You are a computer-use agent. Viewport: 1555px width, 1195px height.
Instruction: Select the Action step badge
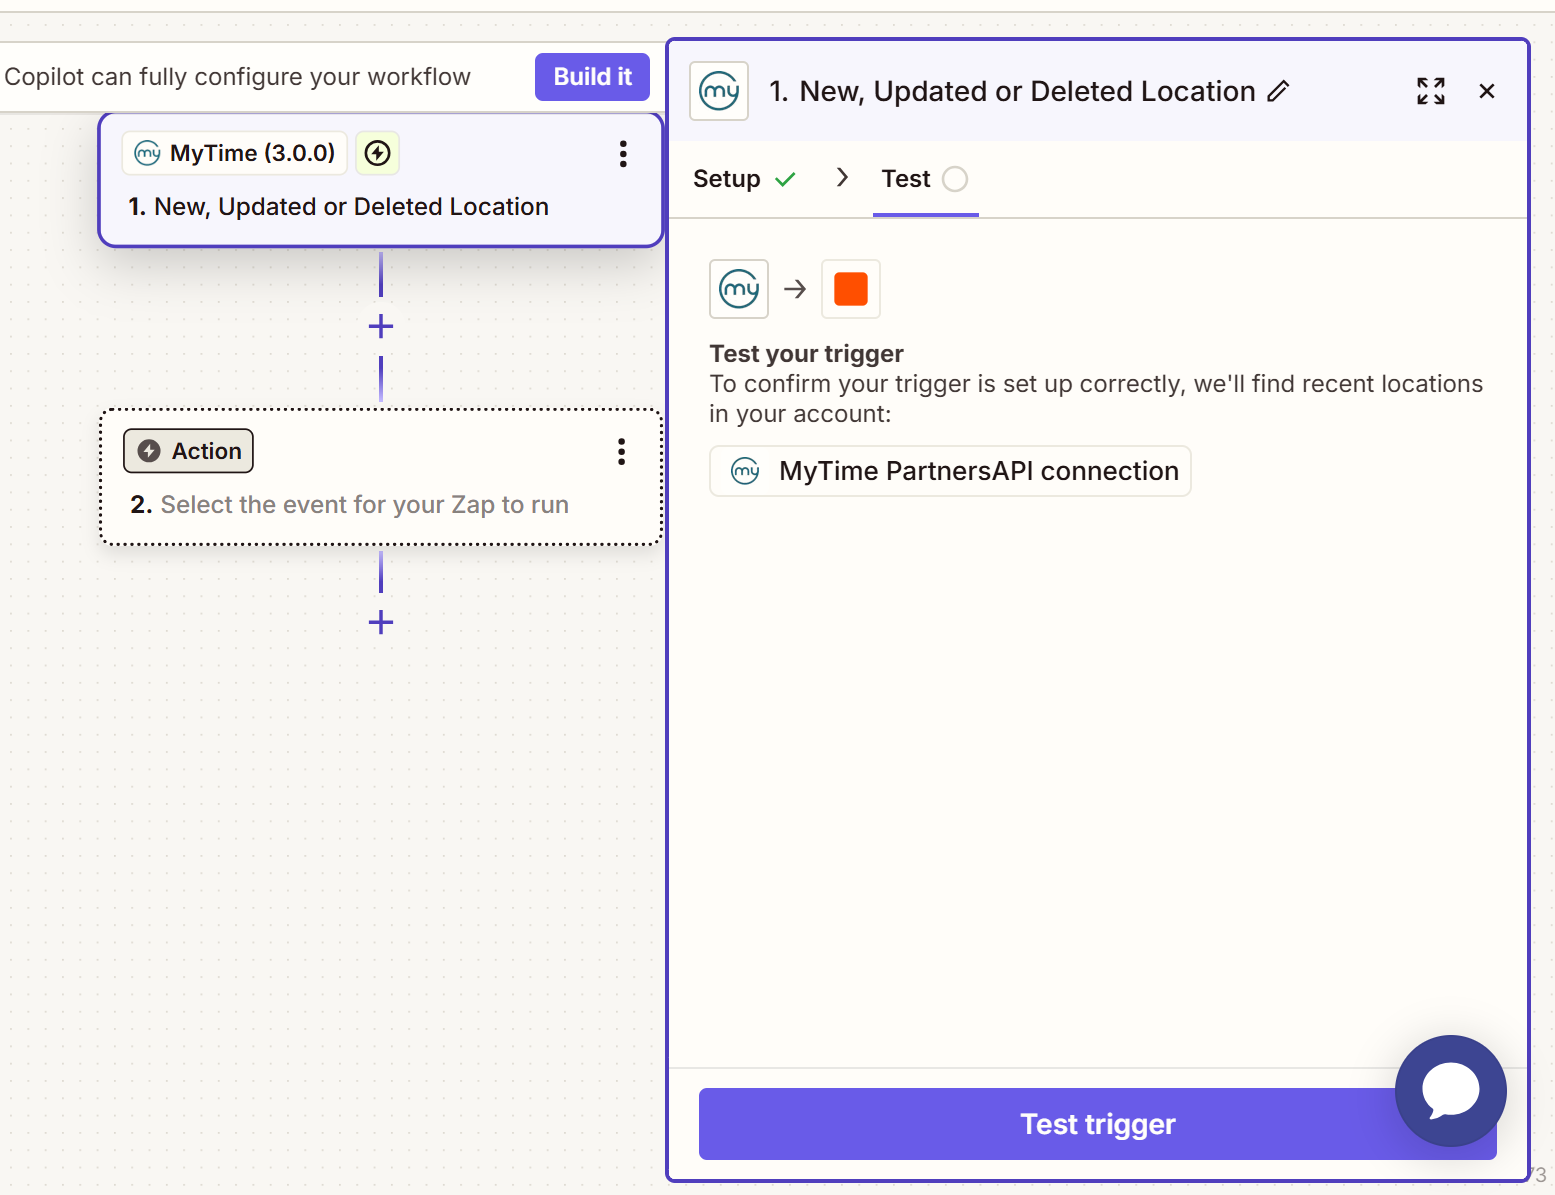click(188, 451)
